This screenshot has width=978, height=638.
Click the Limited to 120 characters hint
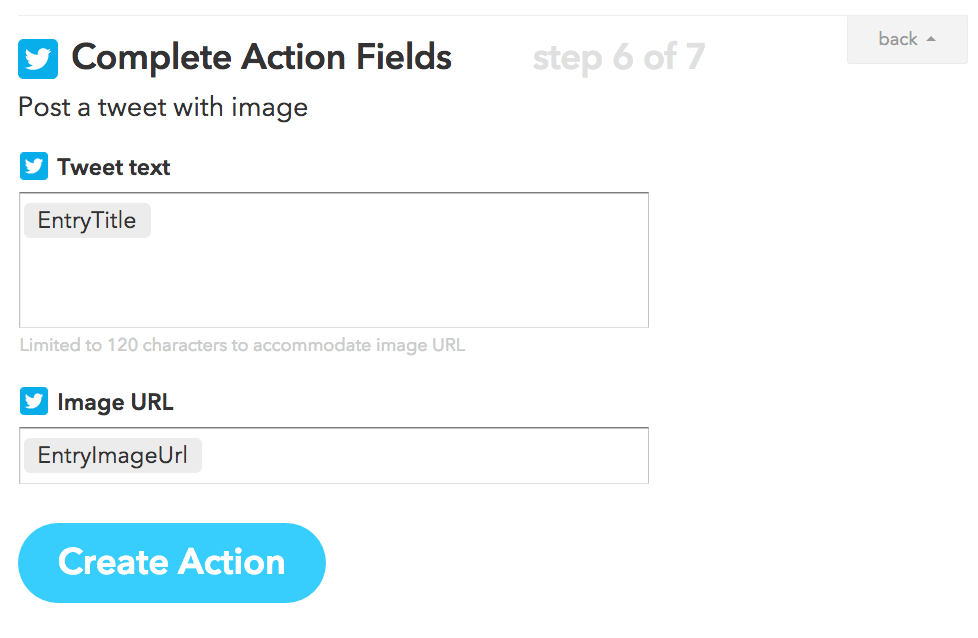242,345
